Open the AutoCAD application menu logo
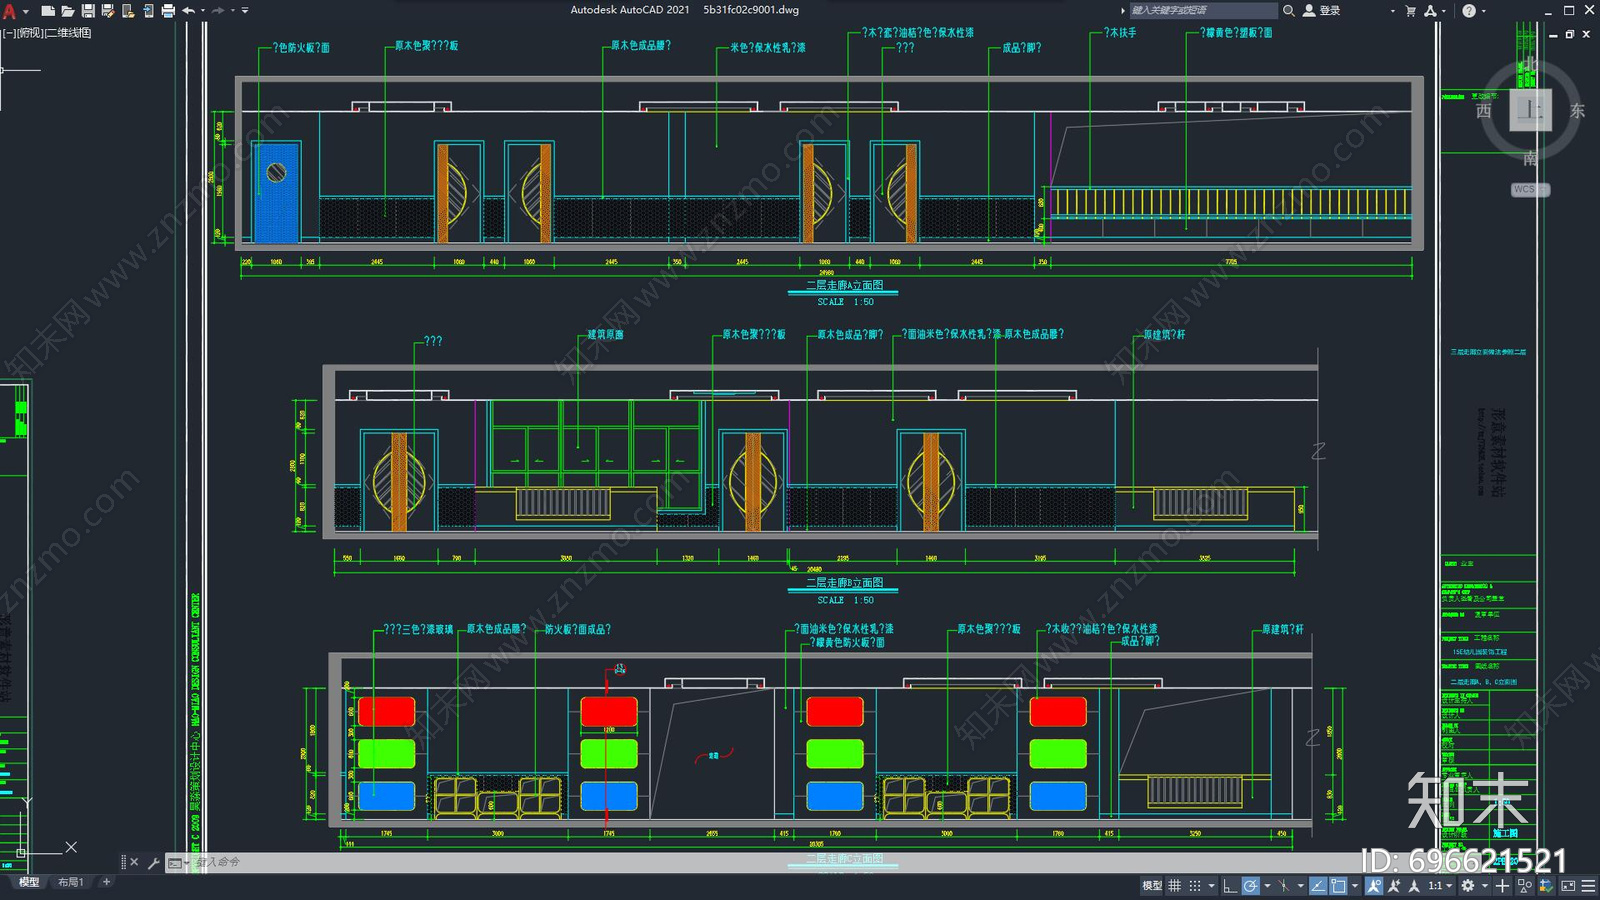1600x900 pixels. coord(10,11)
